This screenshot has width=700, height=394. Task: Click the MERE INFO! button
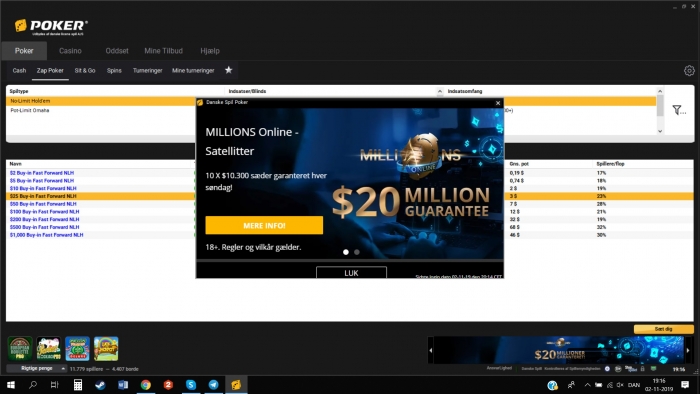(x=264, y=225)
